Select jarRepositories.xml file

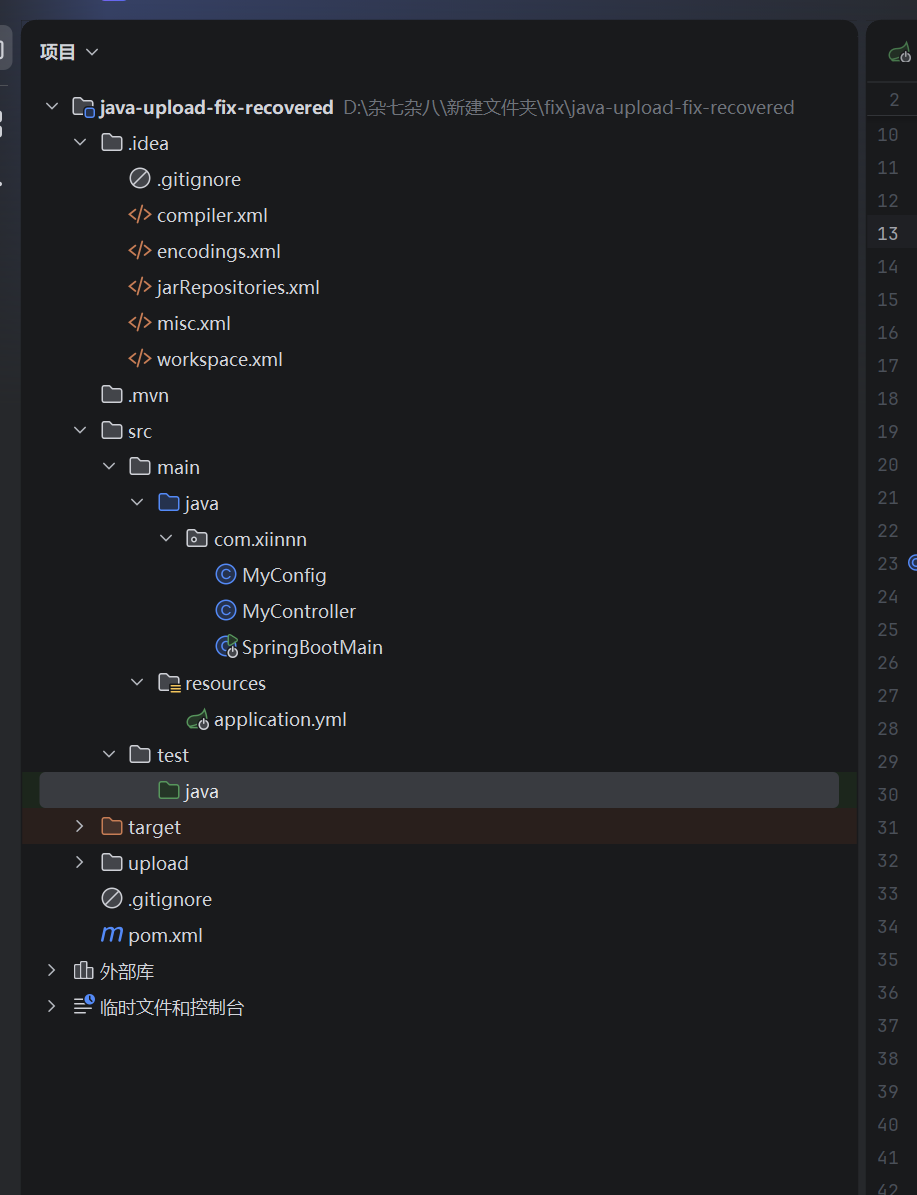pyautogui.click(x=238, y=287)
